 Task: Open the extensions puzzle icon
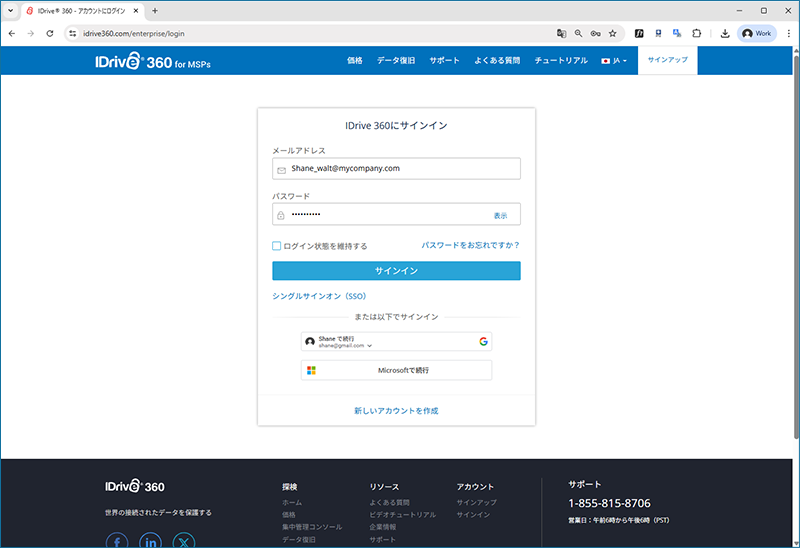(x=696, y=34)
